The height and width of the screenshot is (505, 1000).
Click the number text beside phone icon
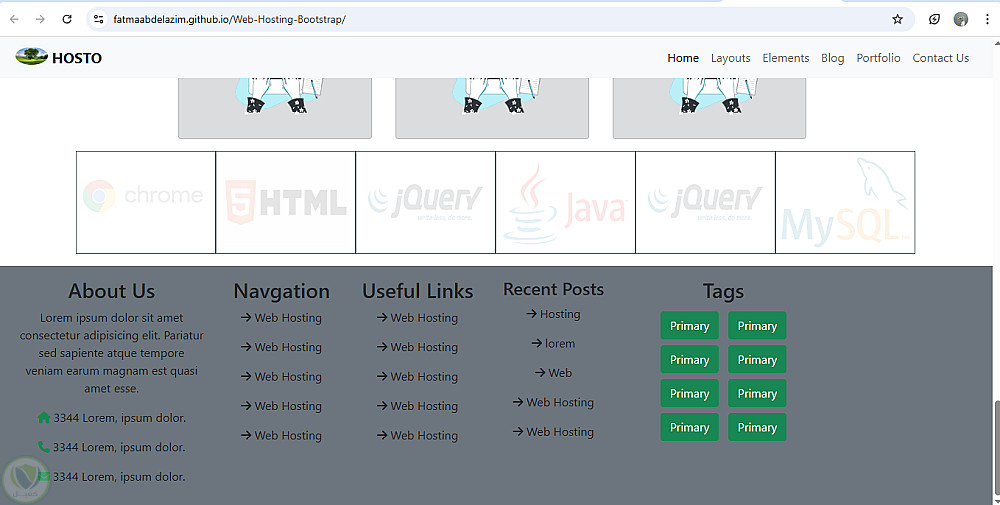[119, 447]
